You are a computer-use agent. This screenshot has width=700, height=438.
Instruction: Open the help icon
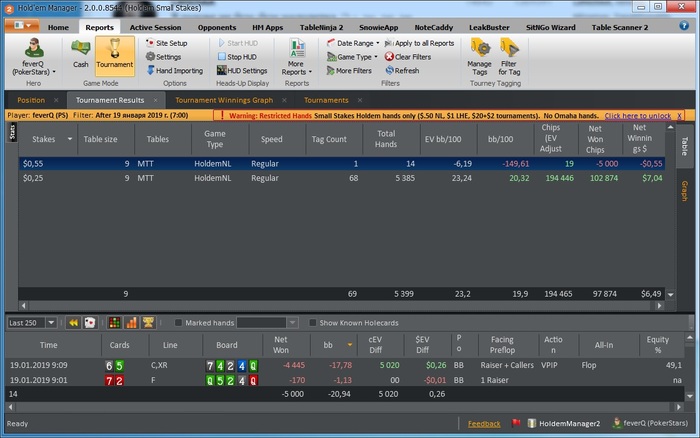tap(684, 26)
